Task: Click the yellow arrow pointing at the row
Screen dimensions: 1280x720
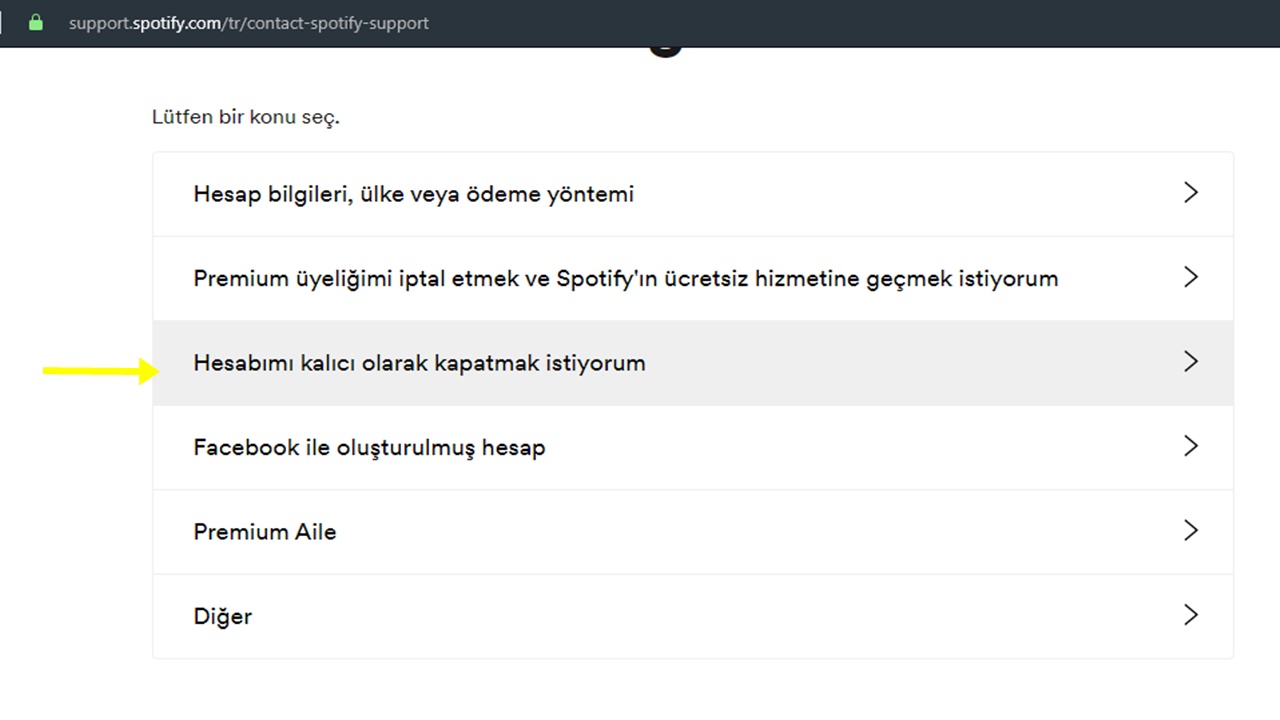Action: point(99,370)
